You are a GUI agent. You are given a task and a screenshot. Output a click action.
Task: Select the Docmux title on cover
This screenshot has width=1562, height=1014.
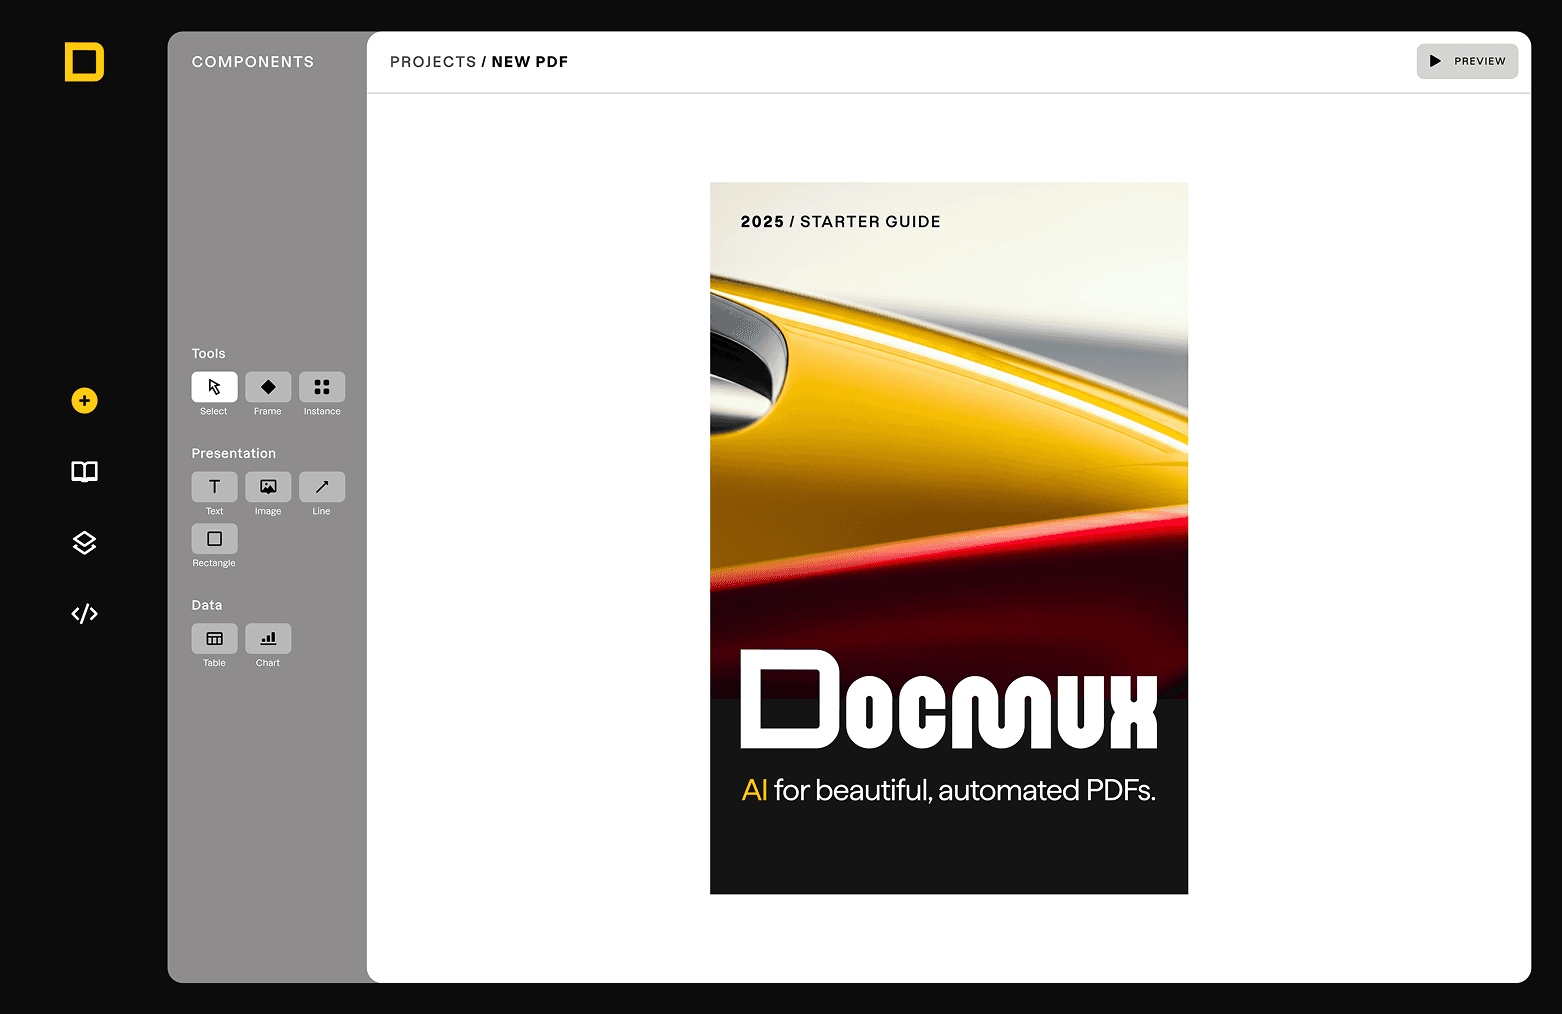(948, 699)
